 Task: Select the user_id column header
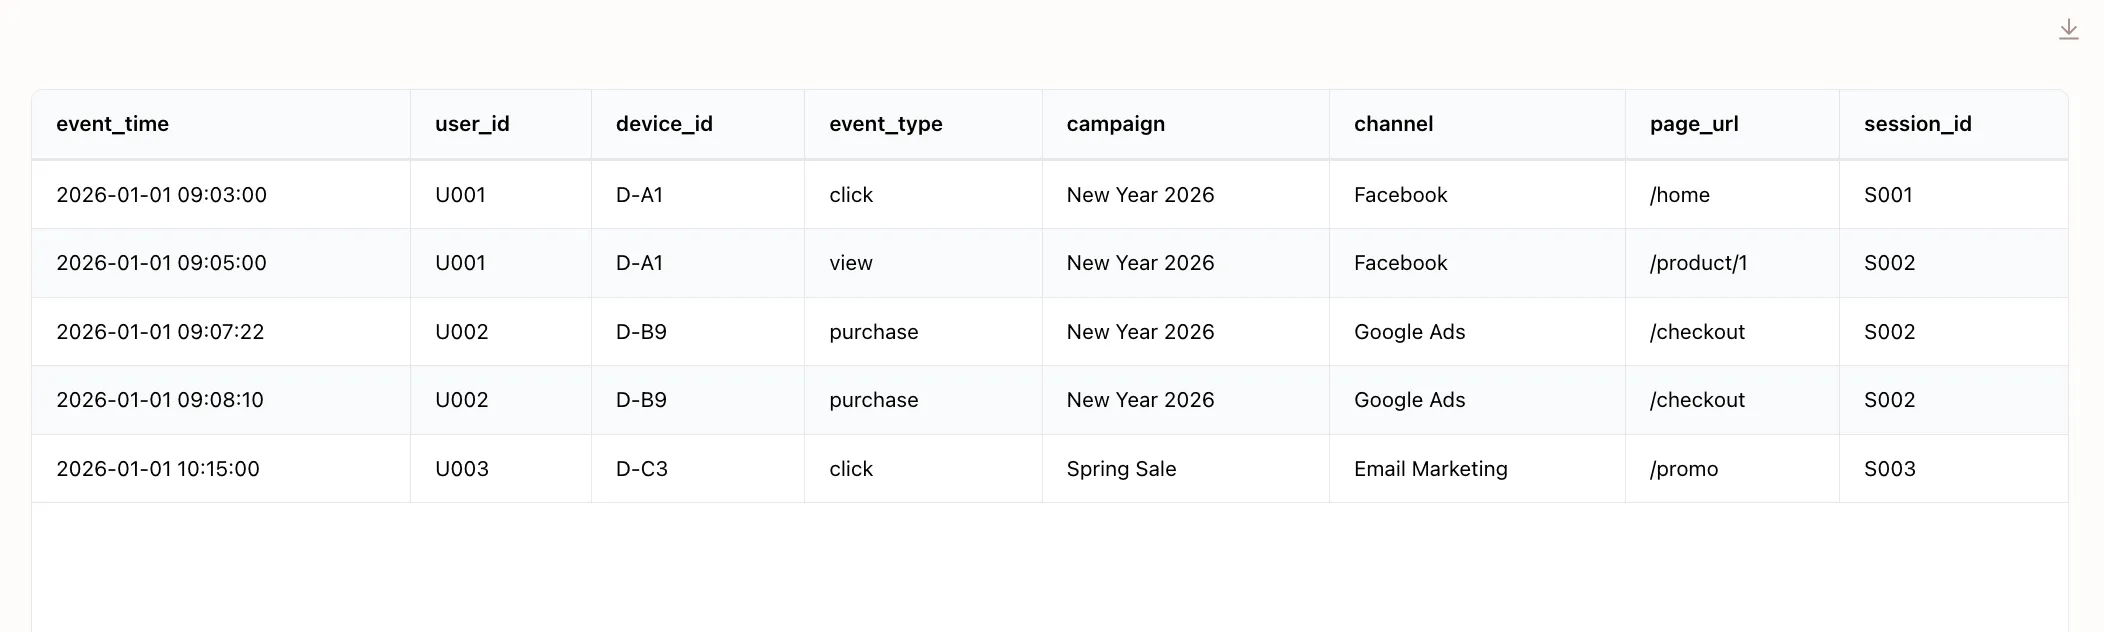(472, 124)
